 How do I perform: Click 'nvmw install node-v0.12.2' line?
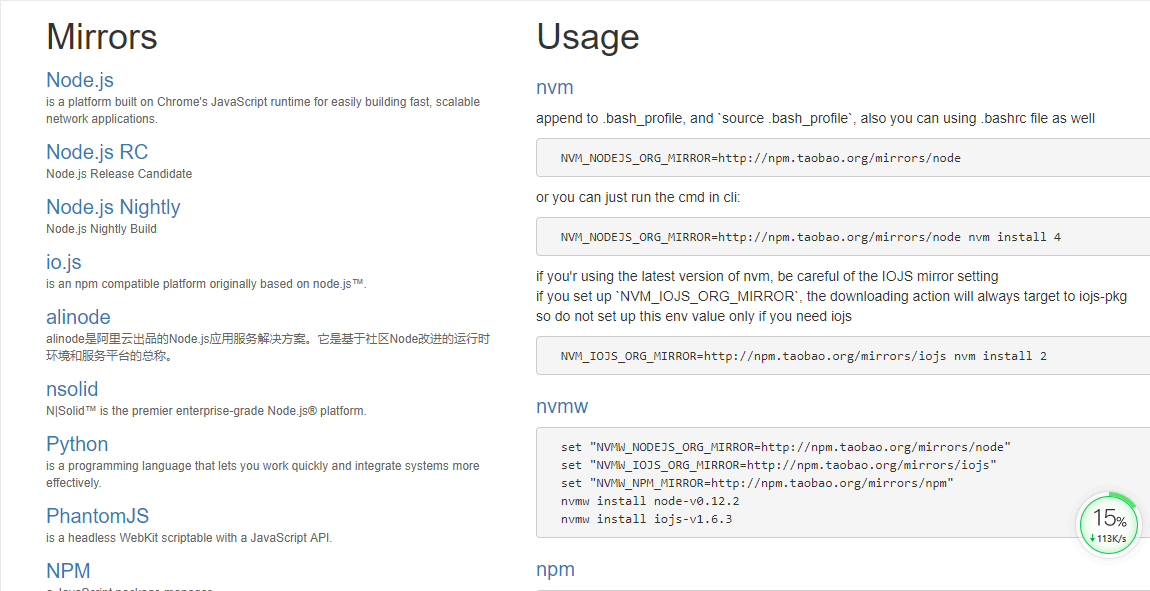pos(653,501)
